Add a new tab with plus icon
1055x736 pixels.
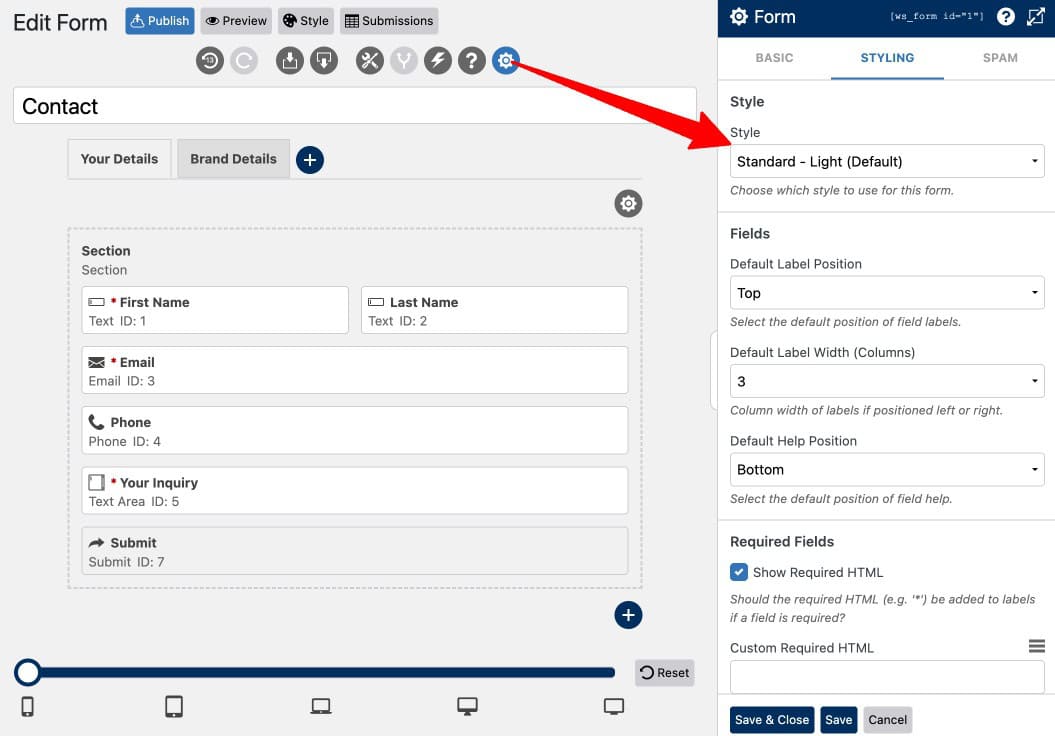click(310, 159)
